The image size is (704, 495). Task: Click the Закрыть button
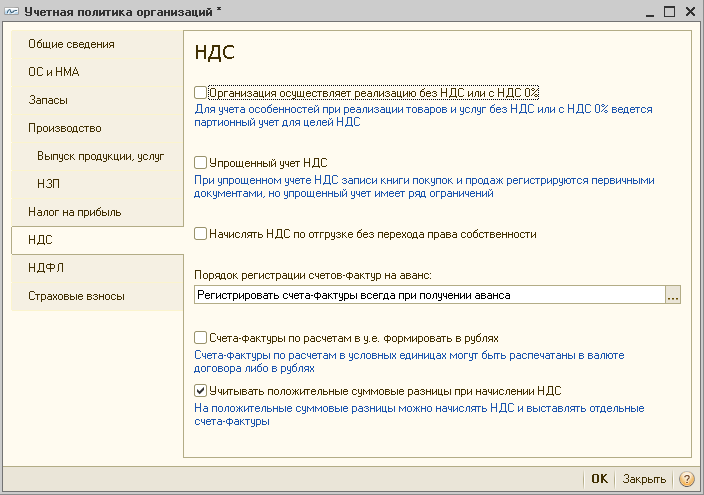coord(644,479)
